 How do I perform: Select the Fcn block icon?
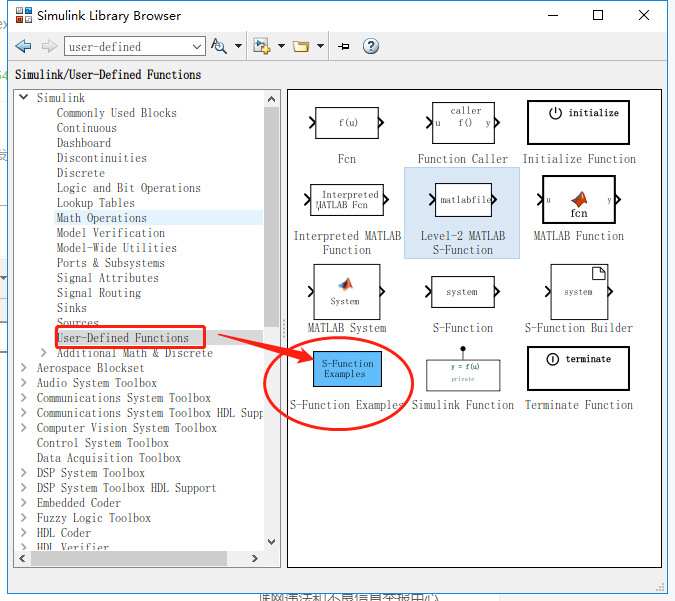tap(347, 123)
